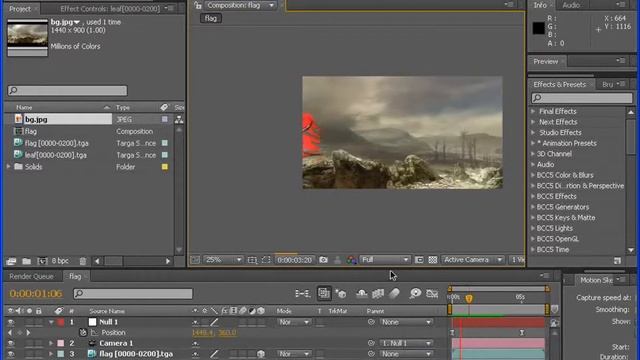Open the Active Camera view dropdown
The width and height of the screenshot is (640, 360).
(x=473, y=260)
